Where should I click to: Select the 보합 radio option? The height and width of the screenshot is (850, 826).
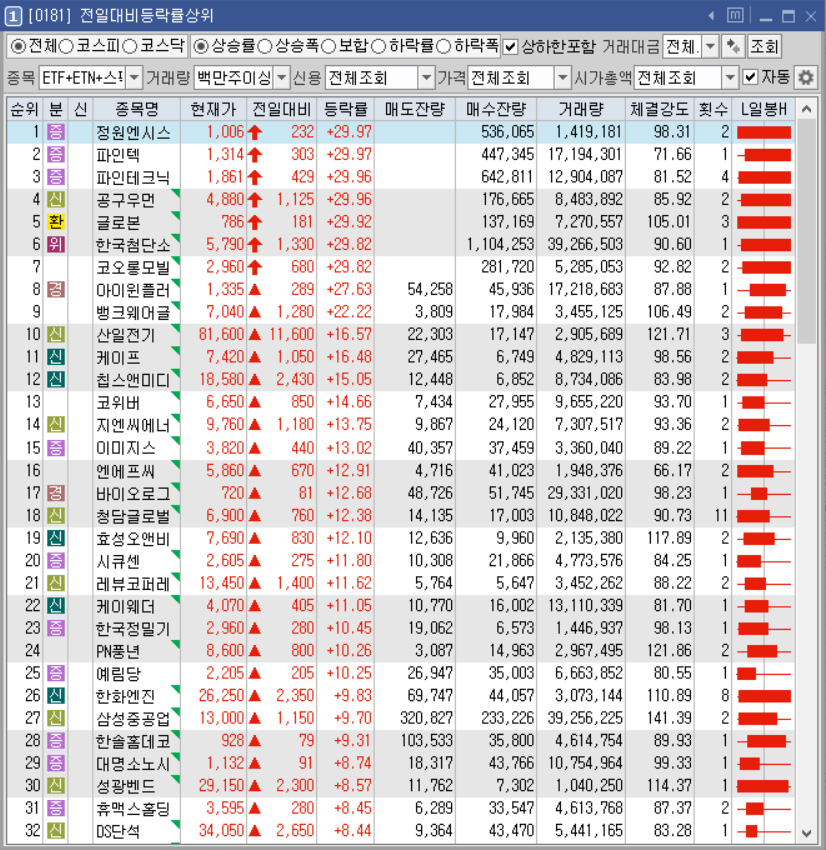[328, 47]
